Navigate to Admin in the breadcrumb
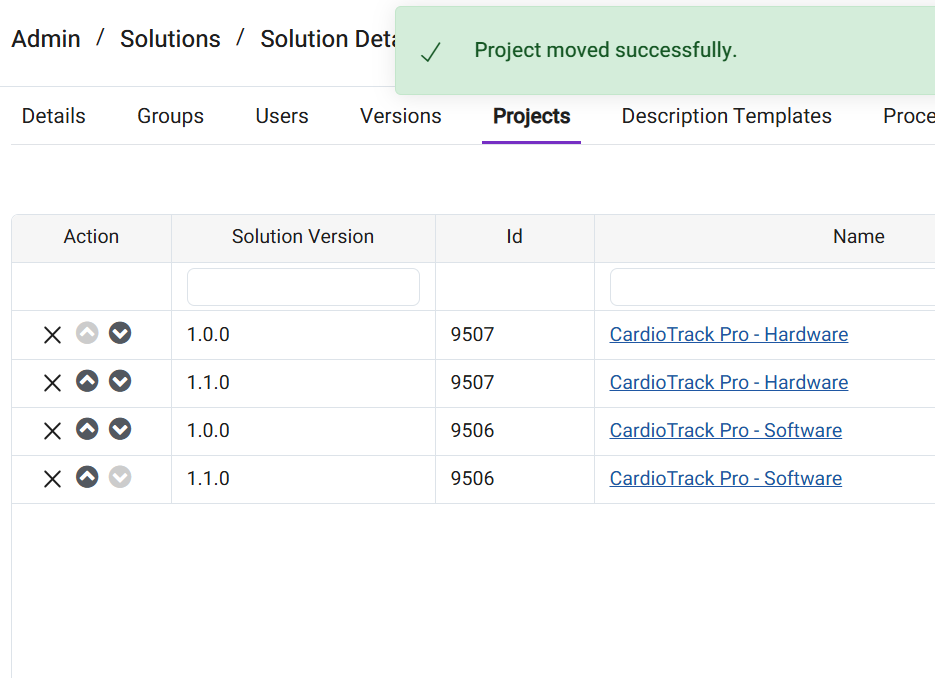The height and width of the screenshot is (678, 935). 46,39
